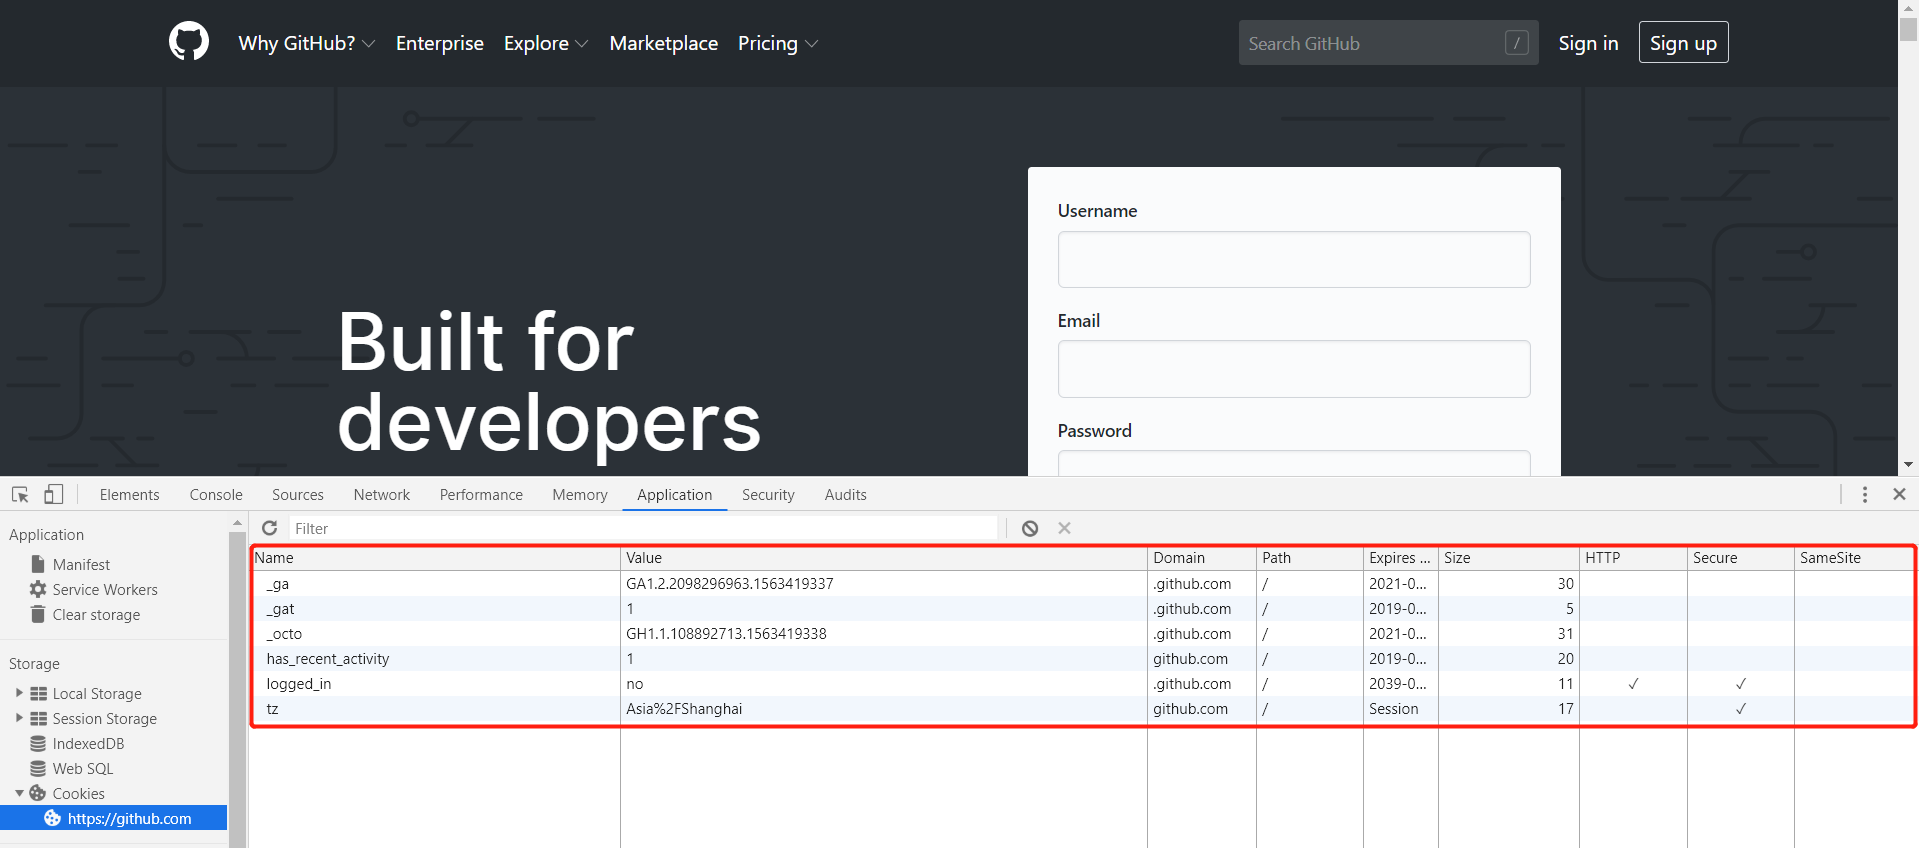This screenshot has width=1919, height=848.
Task: Go to Enterprise page
Action: click(440, 43)
